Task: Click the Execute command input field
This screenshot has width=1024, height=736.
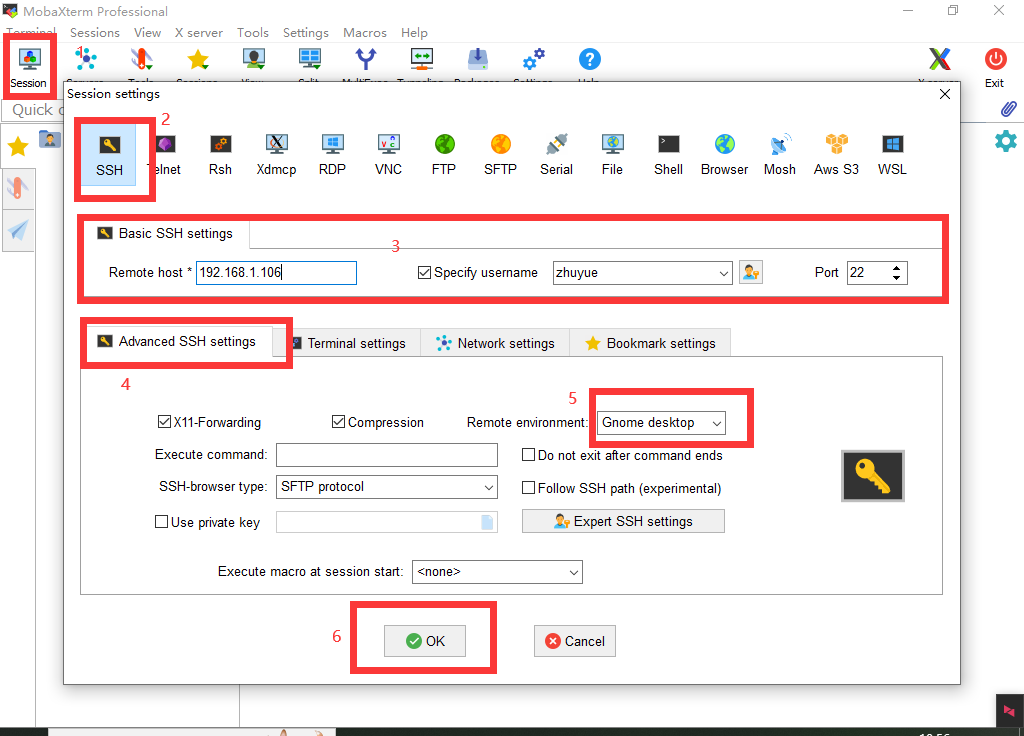Action: [x=387, y=455]
